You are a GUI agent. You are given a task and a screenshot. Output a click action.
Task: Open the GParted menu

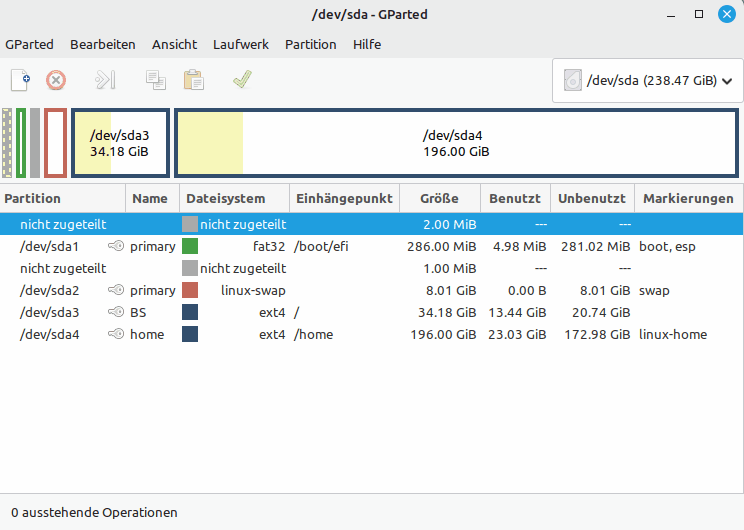[29, 45]
